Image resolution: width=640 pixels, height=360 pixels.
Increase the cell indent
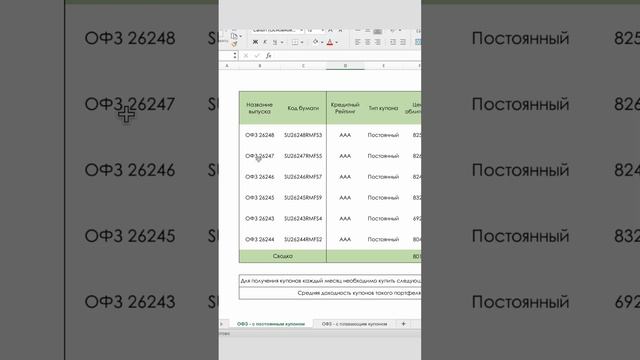click(403, 42)
